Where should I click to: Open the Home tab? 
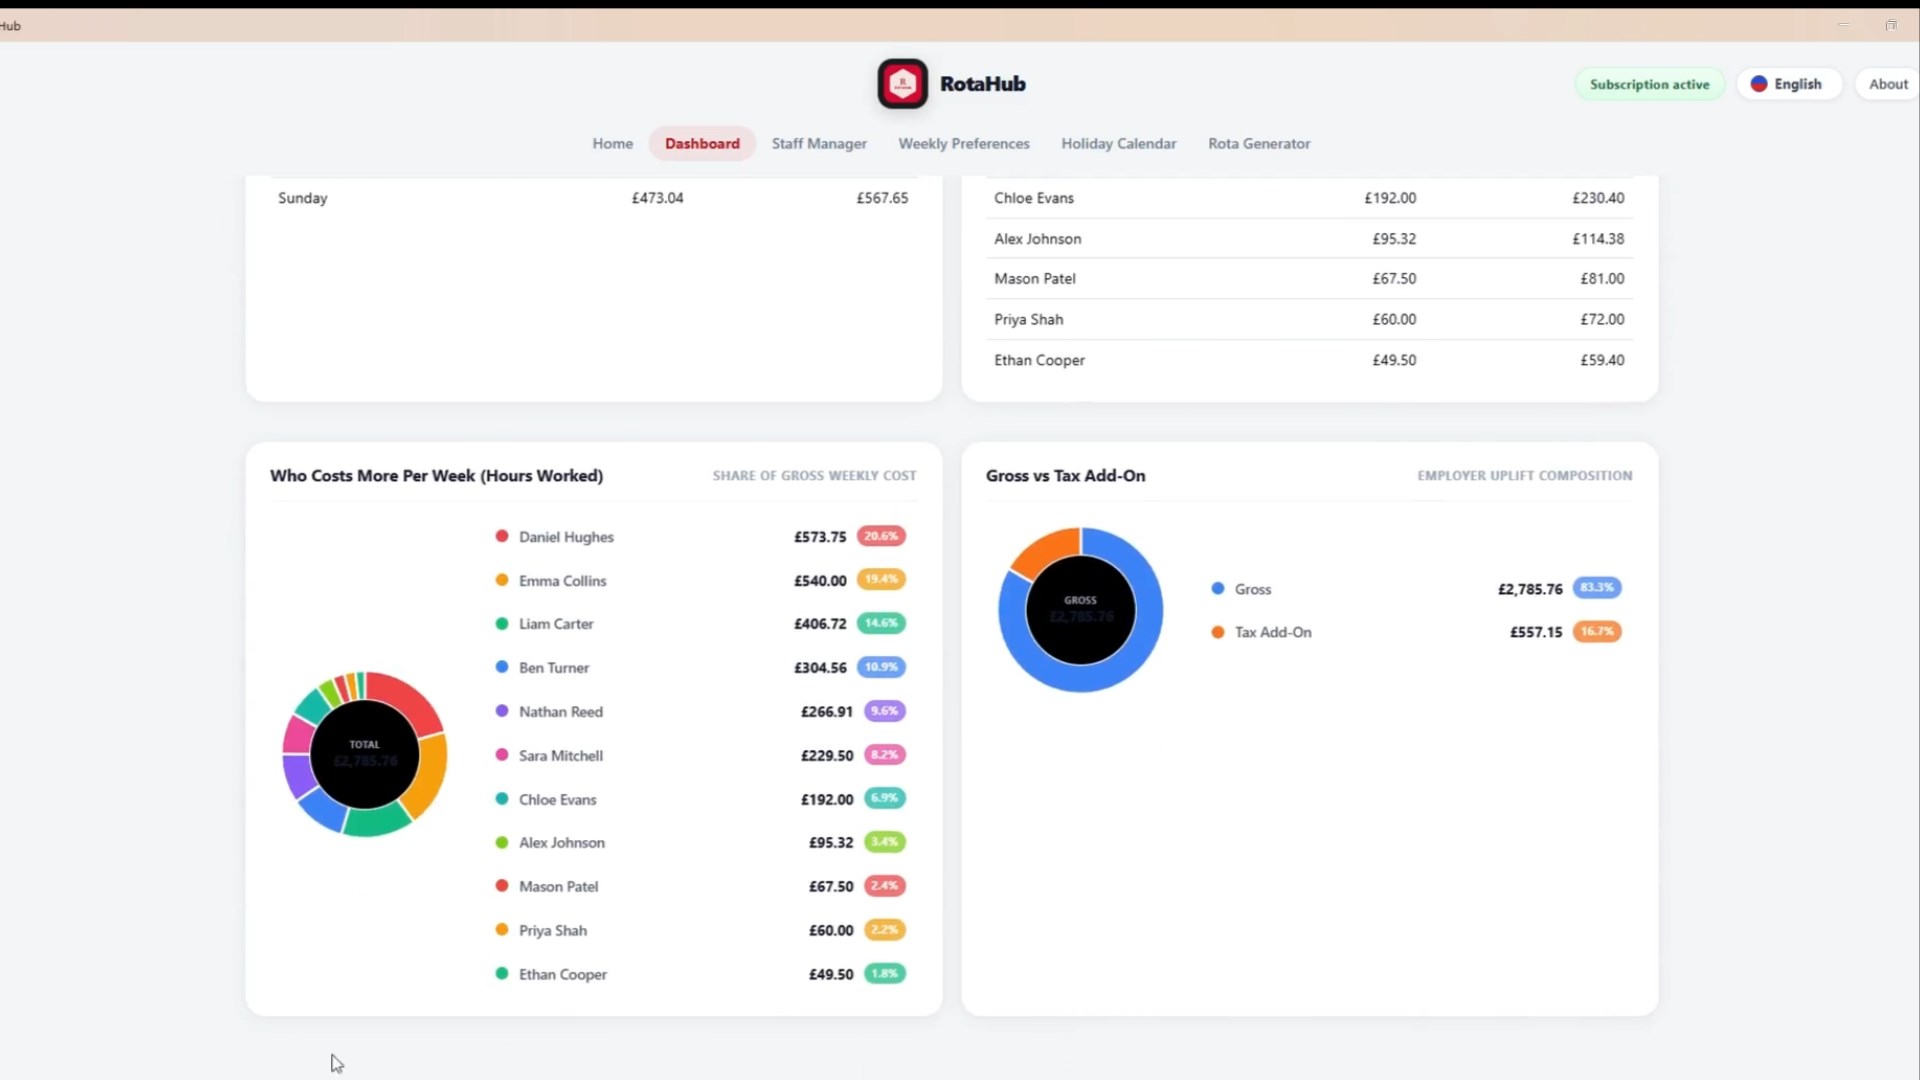point(612,144)
